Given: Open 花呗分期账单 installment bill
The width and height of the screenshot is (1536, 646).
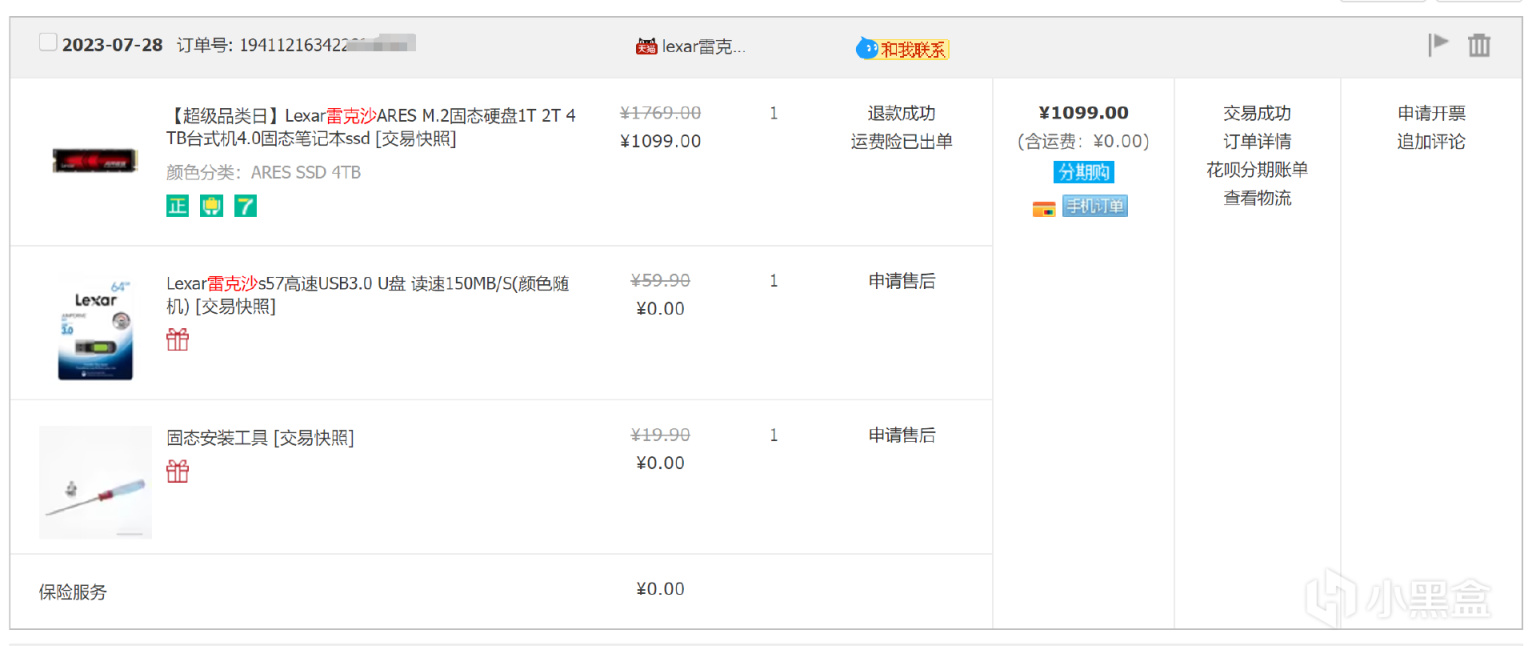Looking at the screenshot, I should tap(1257, 170).
